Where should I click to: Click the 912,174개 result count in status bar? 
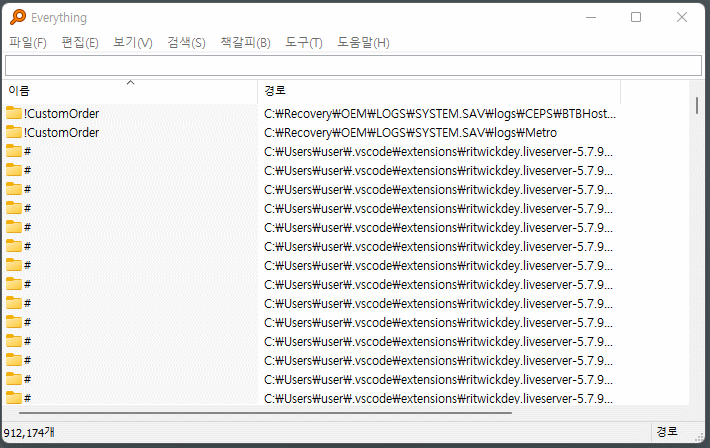point(29,433)
